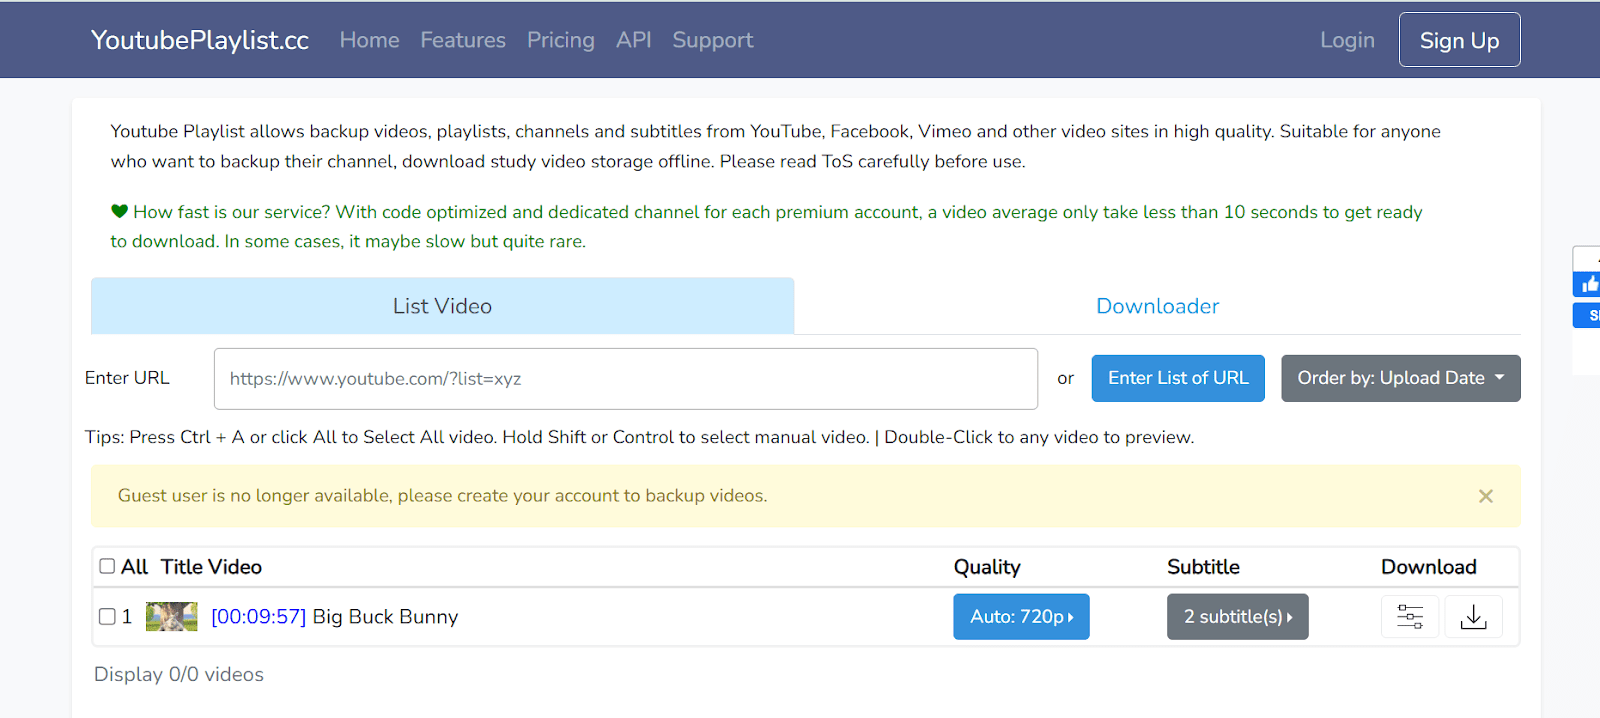Switch to the Downloader tab
The width and height of the screenshot is (1600, 718).
(x=1157, y=306)
